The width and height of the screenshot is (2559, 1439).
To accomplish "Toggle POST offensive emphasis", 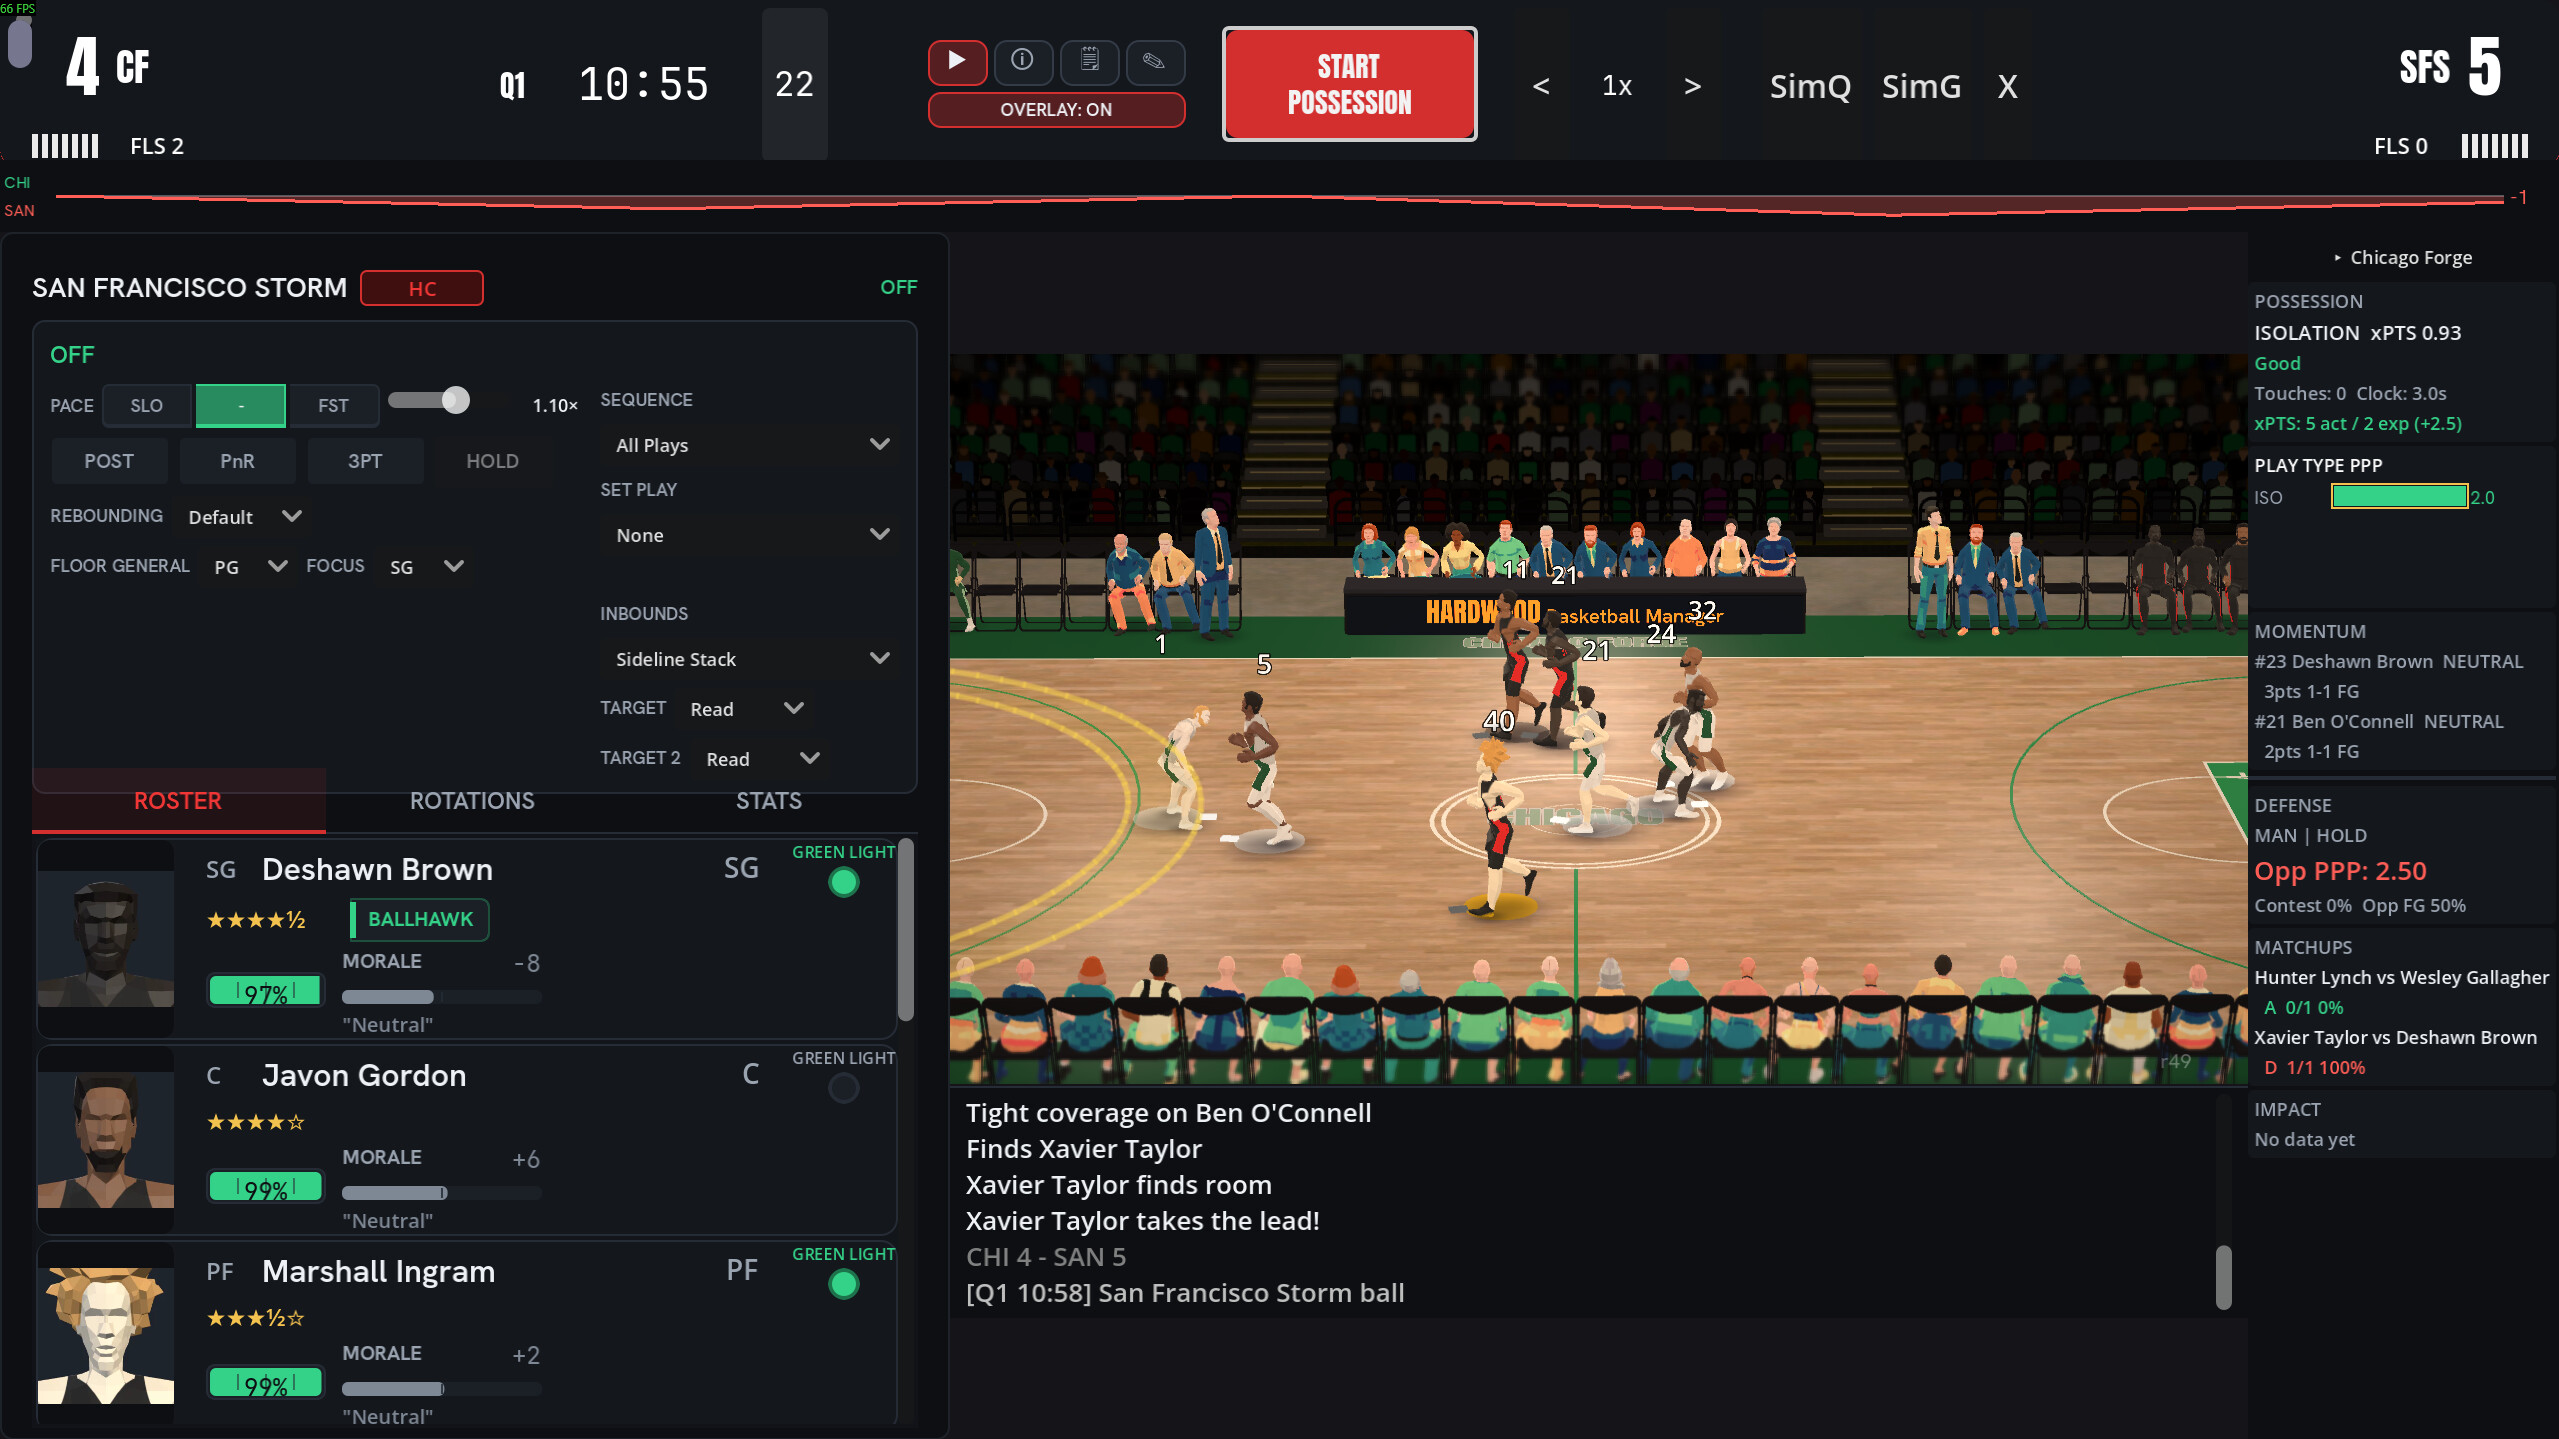I will click(x=109, y=461).
